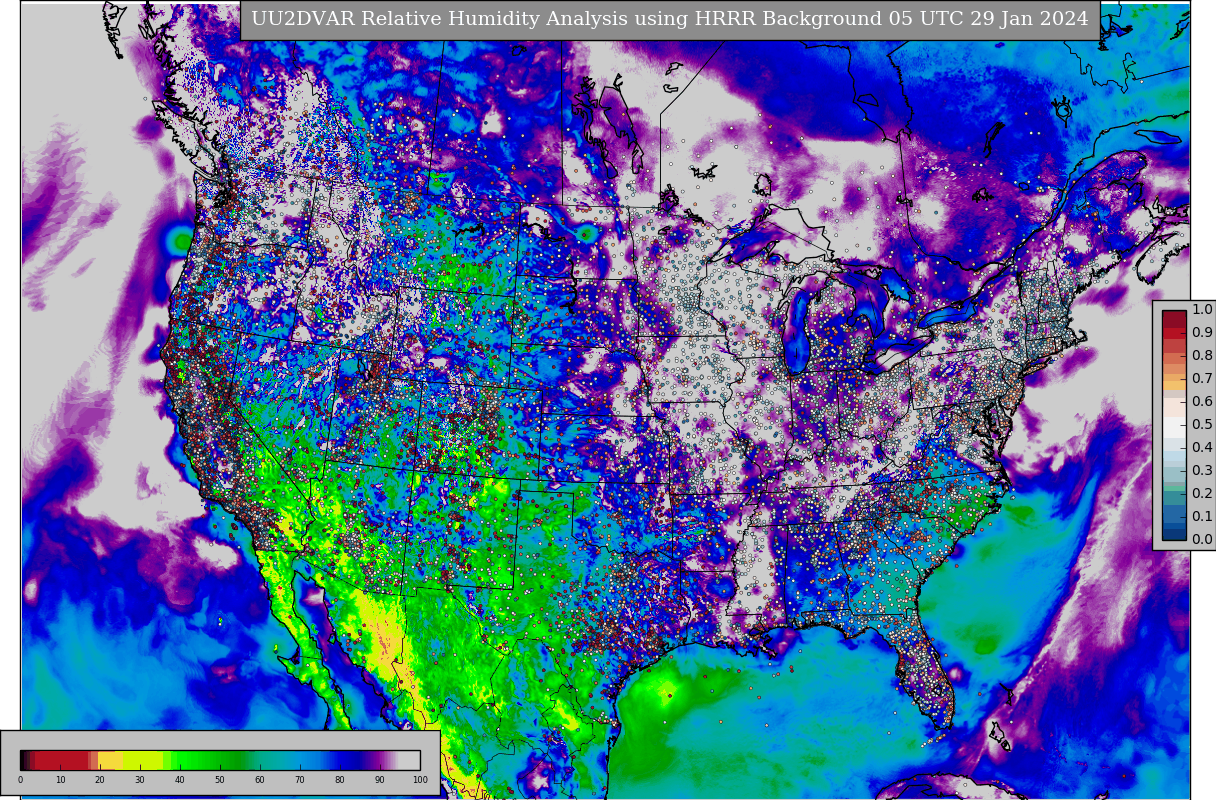This screenshot has width=1216, height=800.
Task: Click the 0 tick on humidity colorbar
Action: point(20,780)
